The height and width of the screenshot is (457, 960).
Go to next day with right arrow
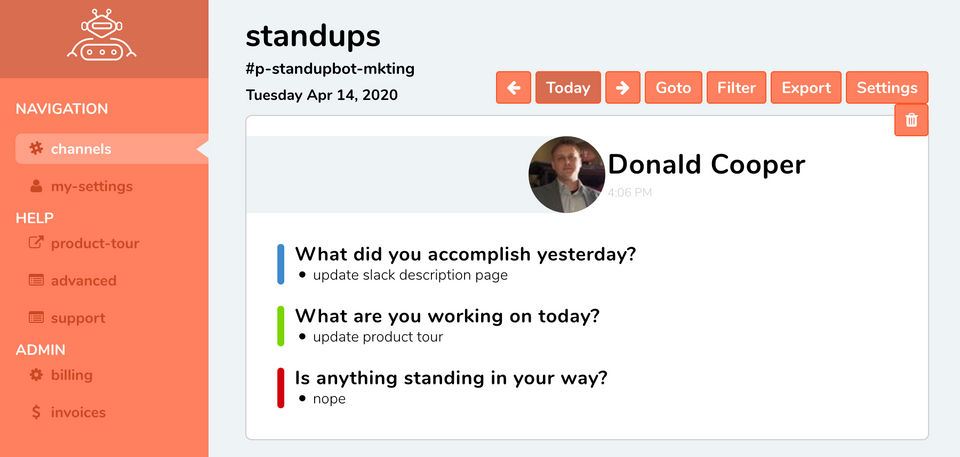click(622, 88)
